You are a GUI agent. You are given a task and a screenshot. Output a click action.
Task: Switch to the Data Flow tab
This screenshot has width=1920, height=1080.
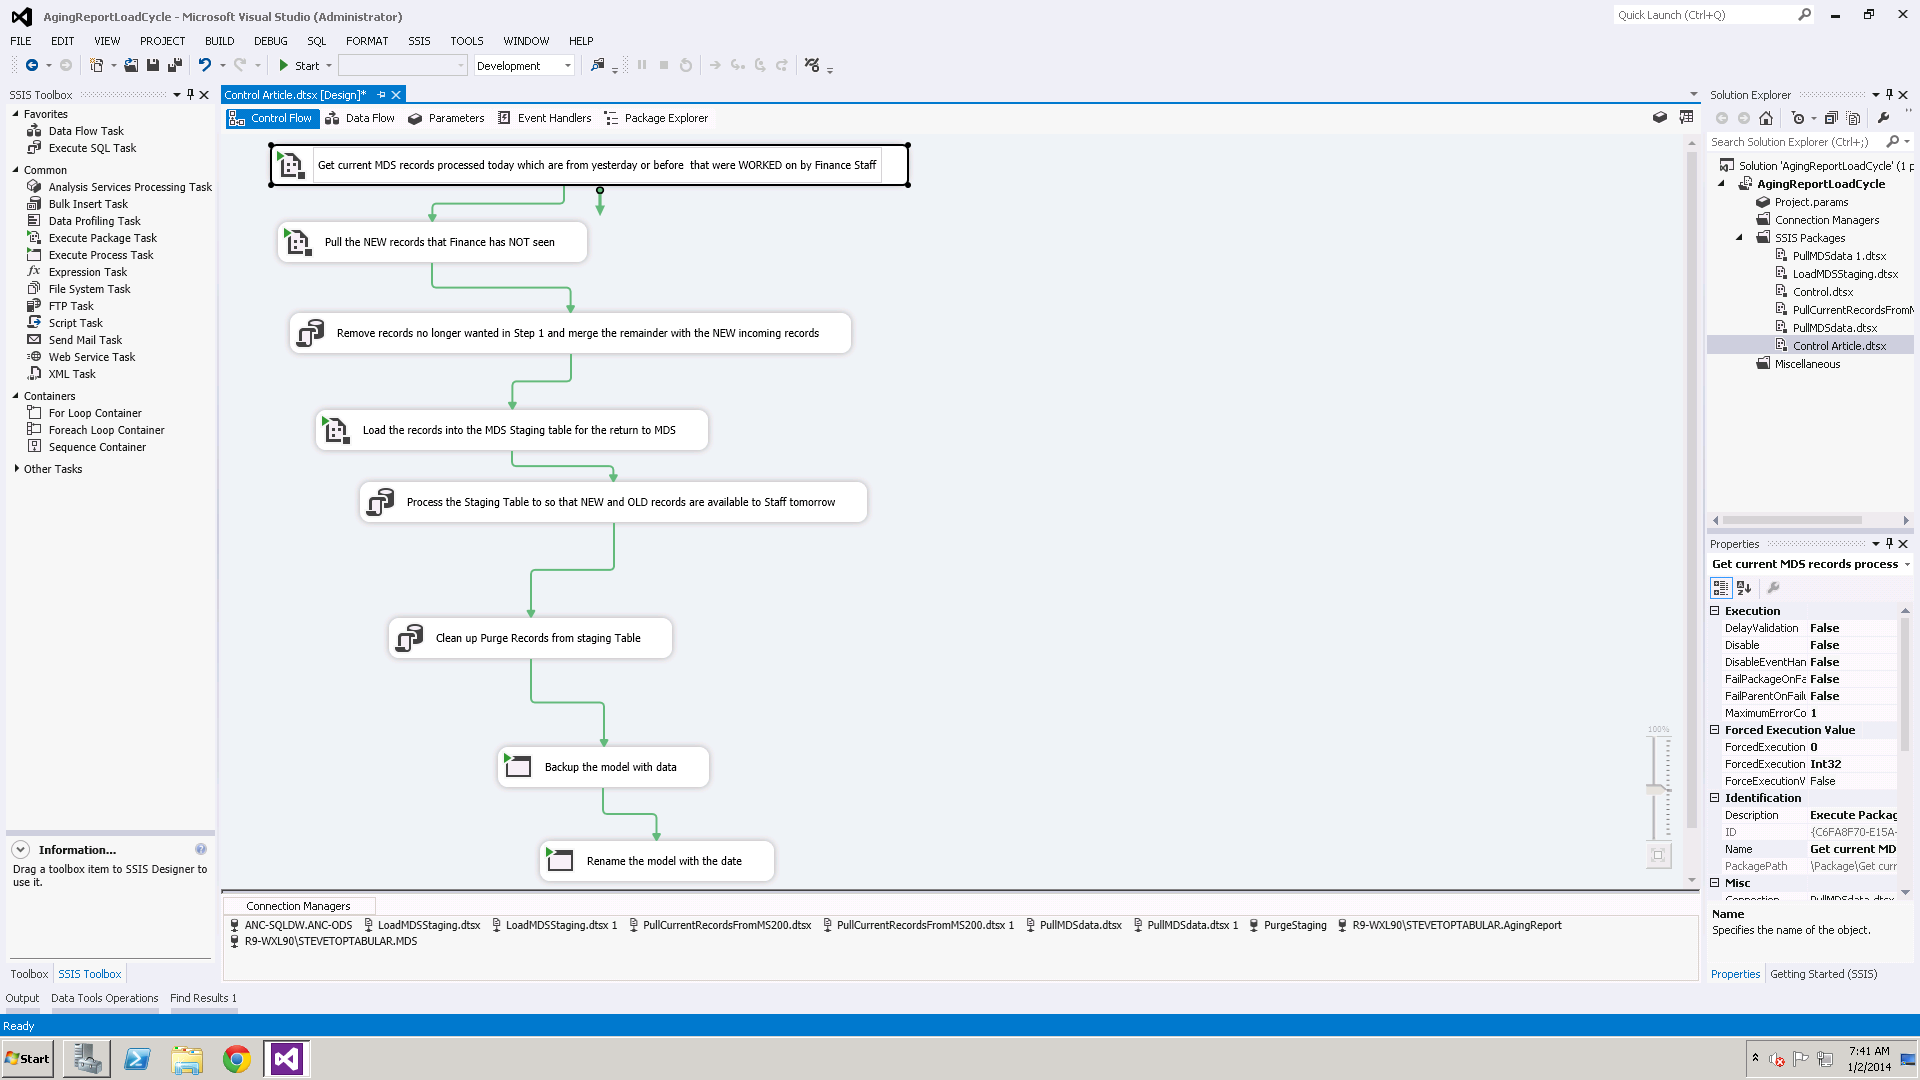pos(360,118)
